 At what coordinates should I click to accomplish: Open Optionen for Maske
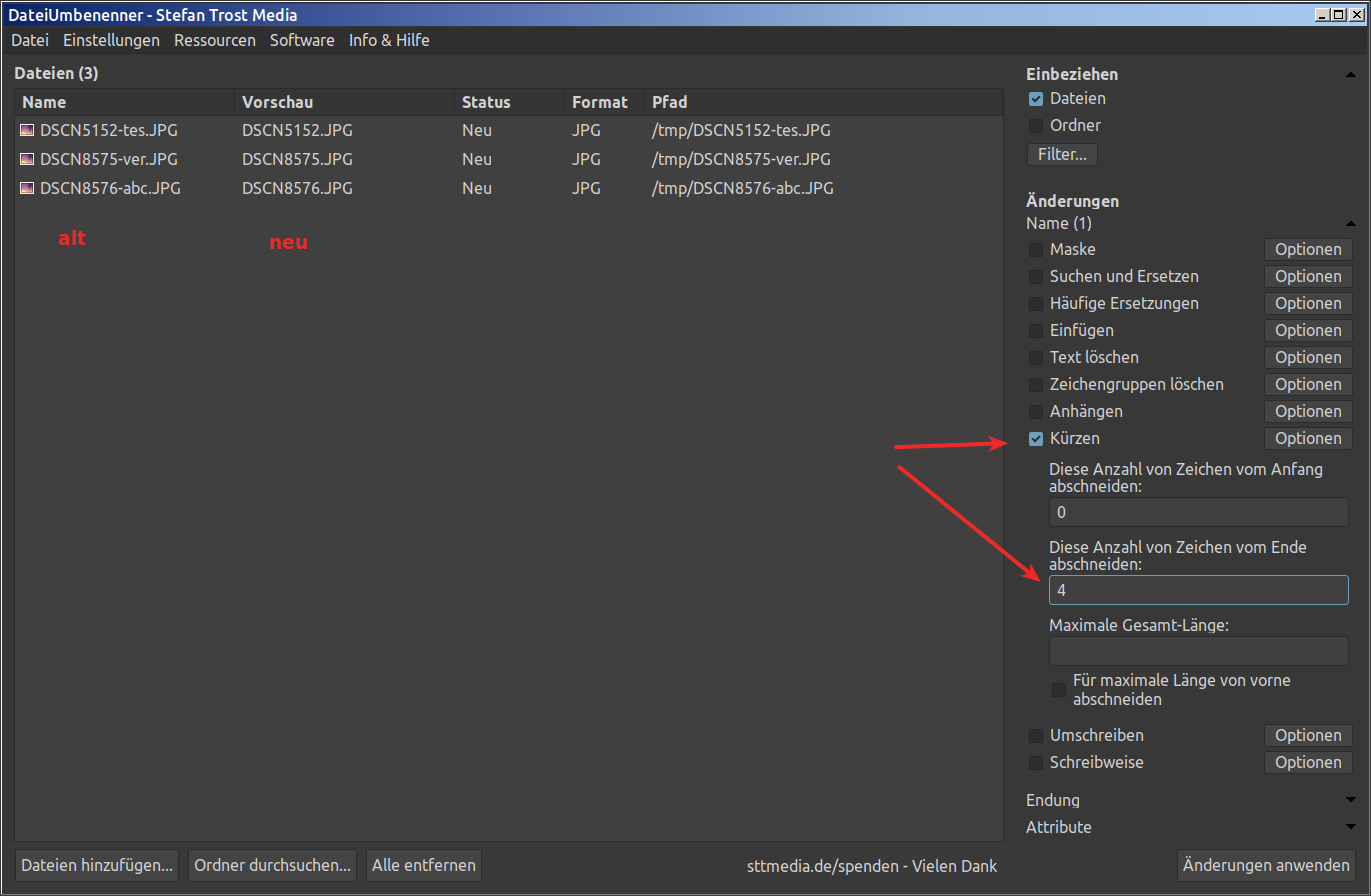tap(1308, 250)
